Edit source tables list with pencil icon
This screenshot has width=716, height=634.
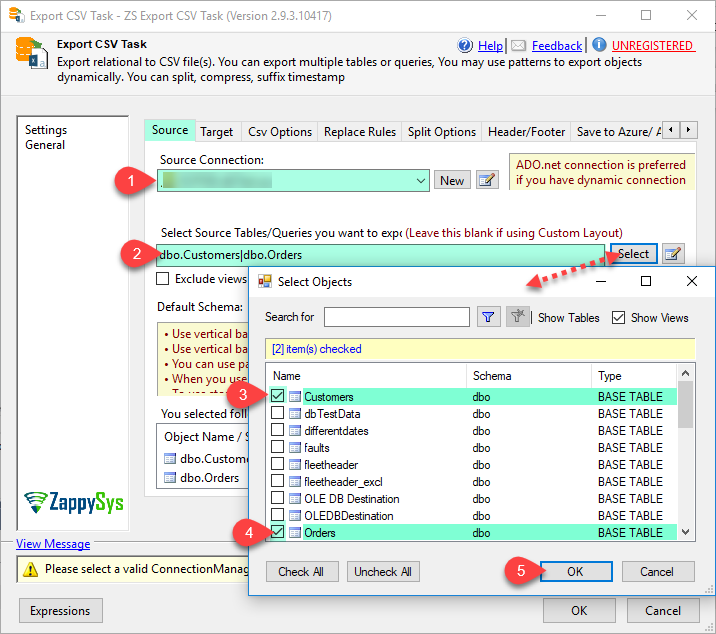(673, 254)
